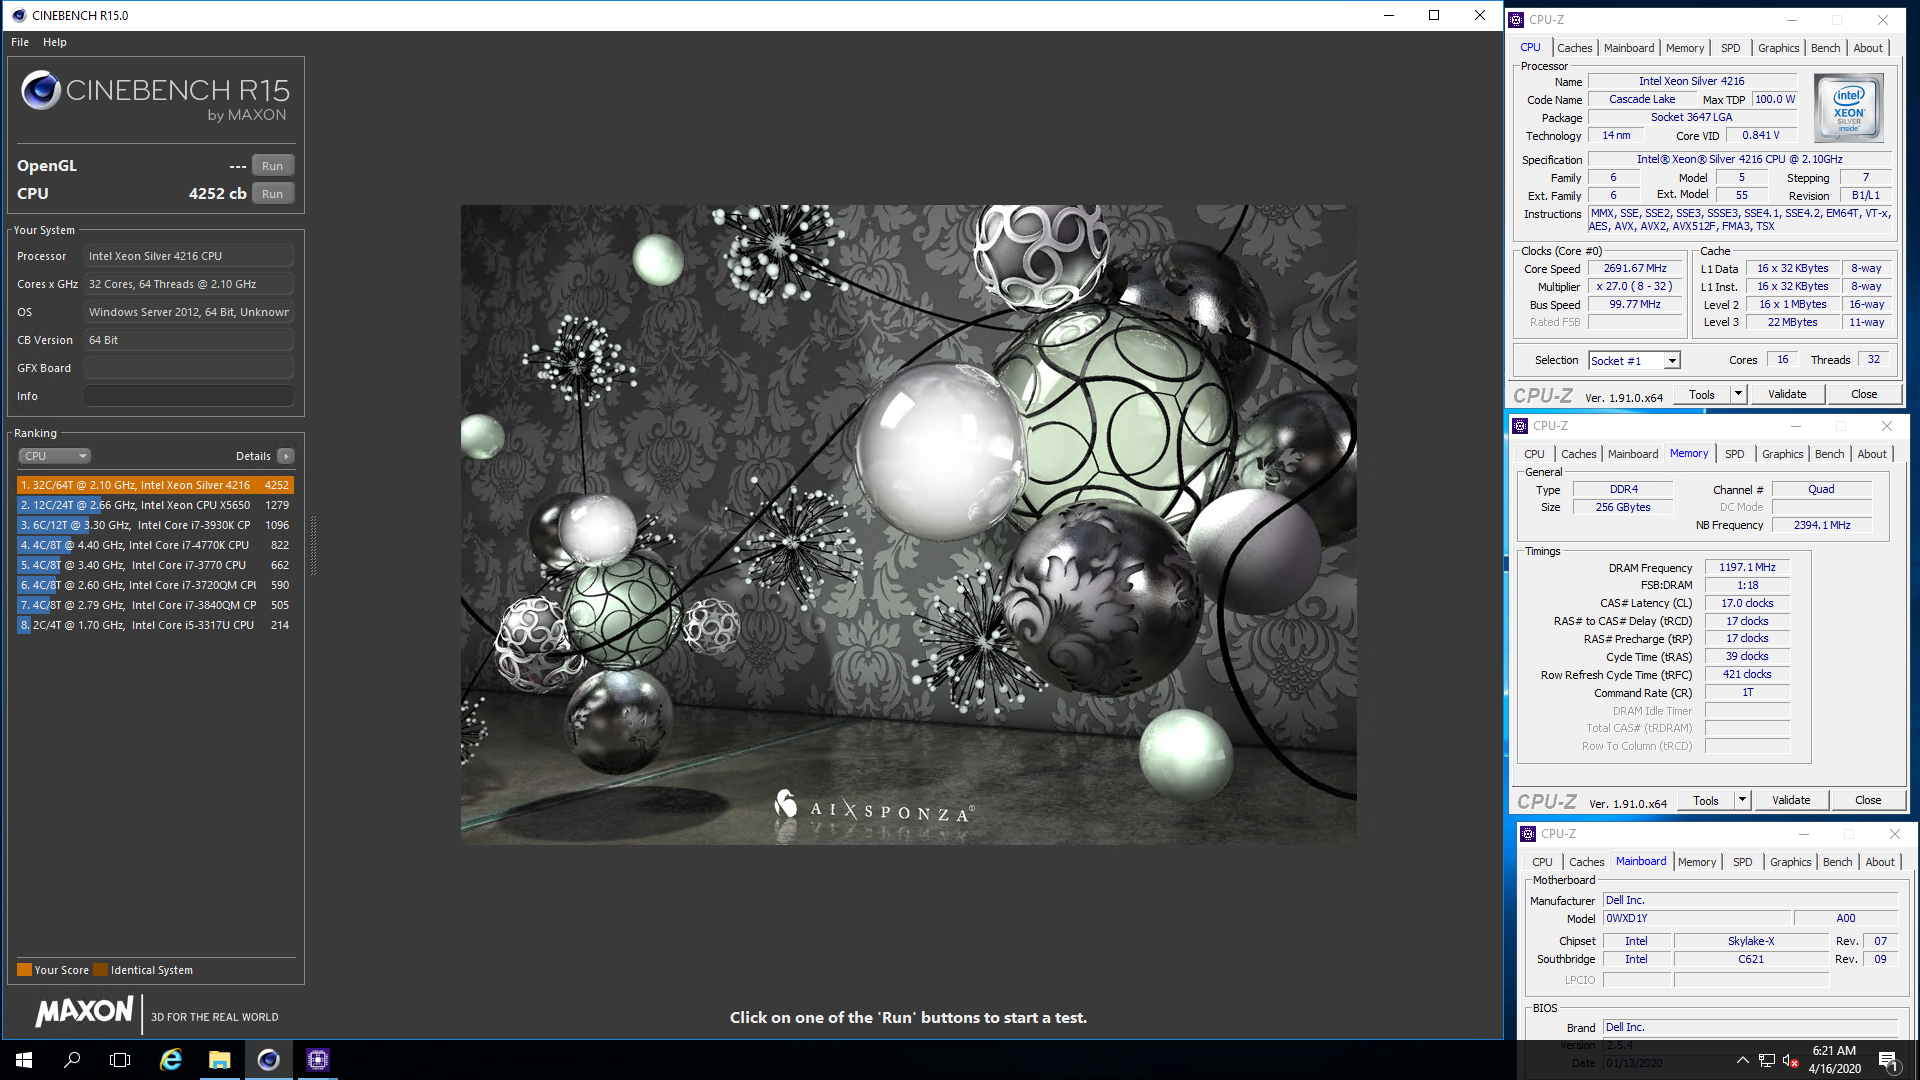Open the Windows Start menu
The image size is (1920, 1080).
click(x=24, y=1060)
